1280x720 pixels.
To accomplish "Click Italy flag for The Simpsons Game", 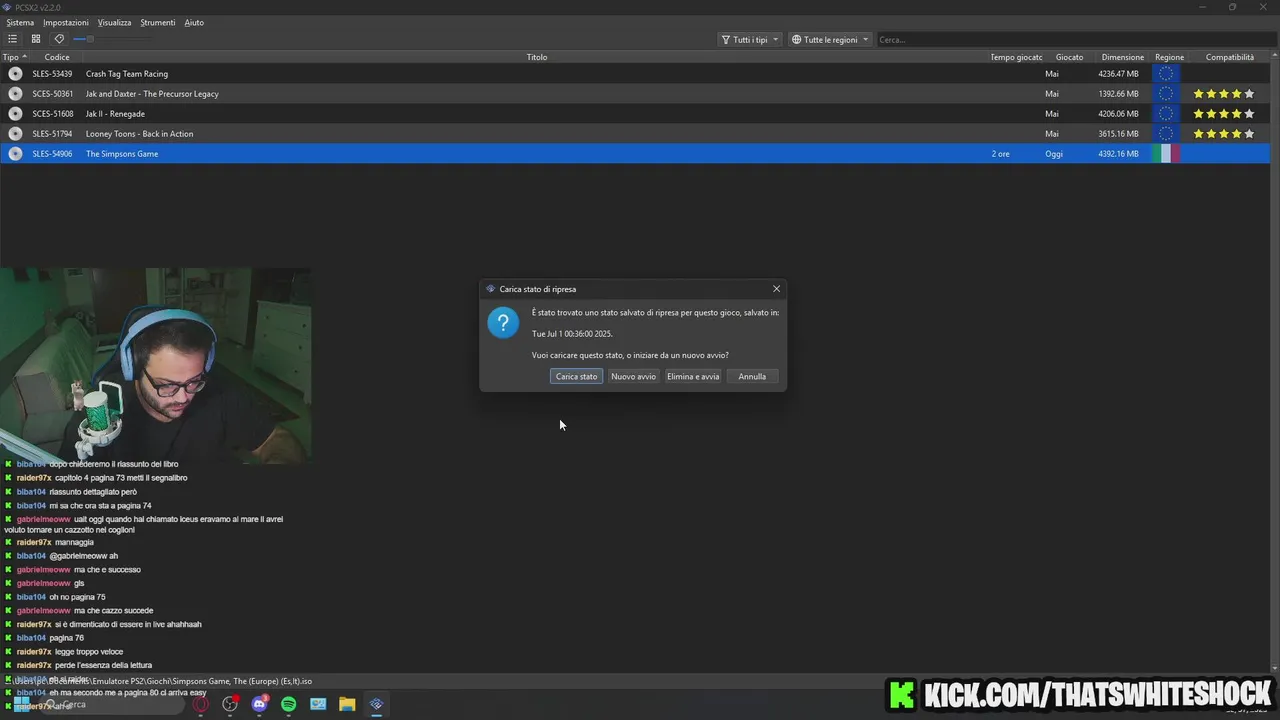I will click(x=1166, y=154).
